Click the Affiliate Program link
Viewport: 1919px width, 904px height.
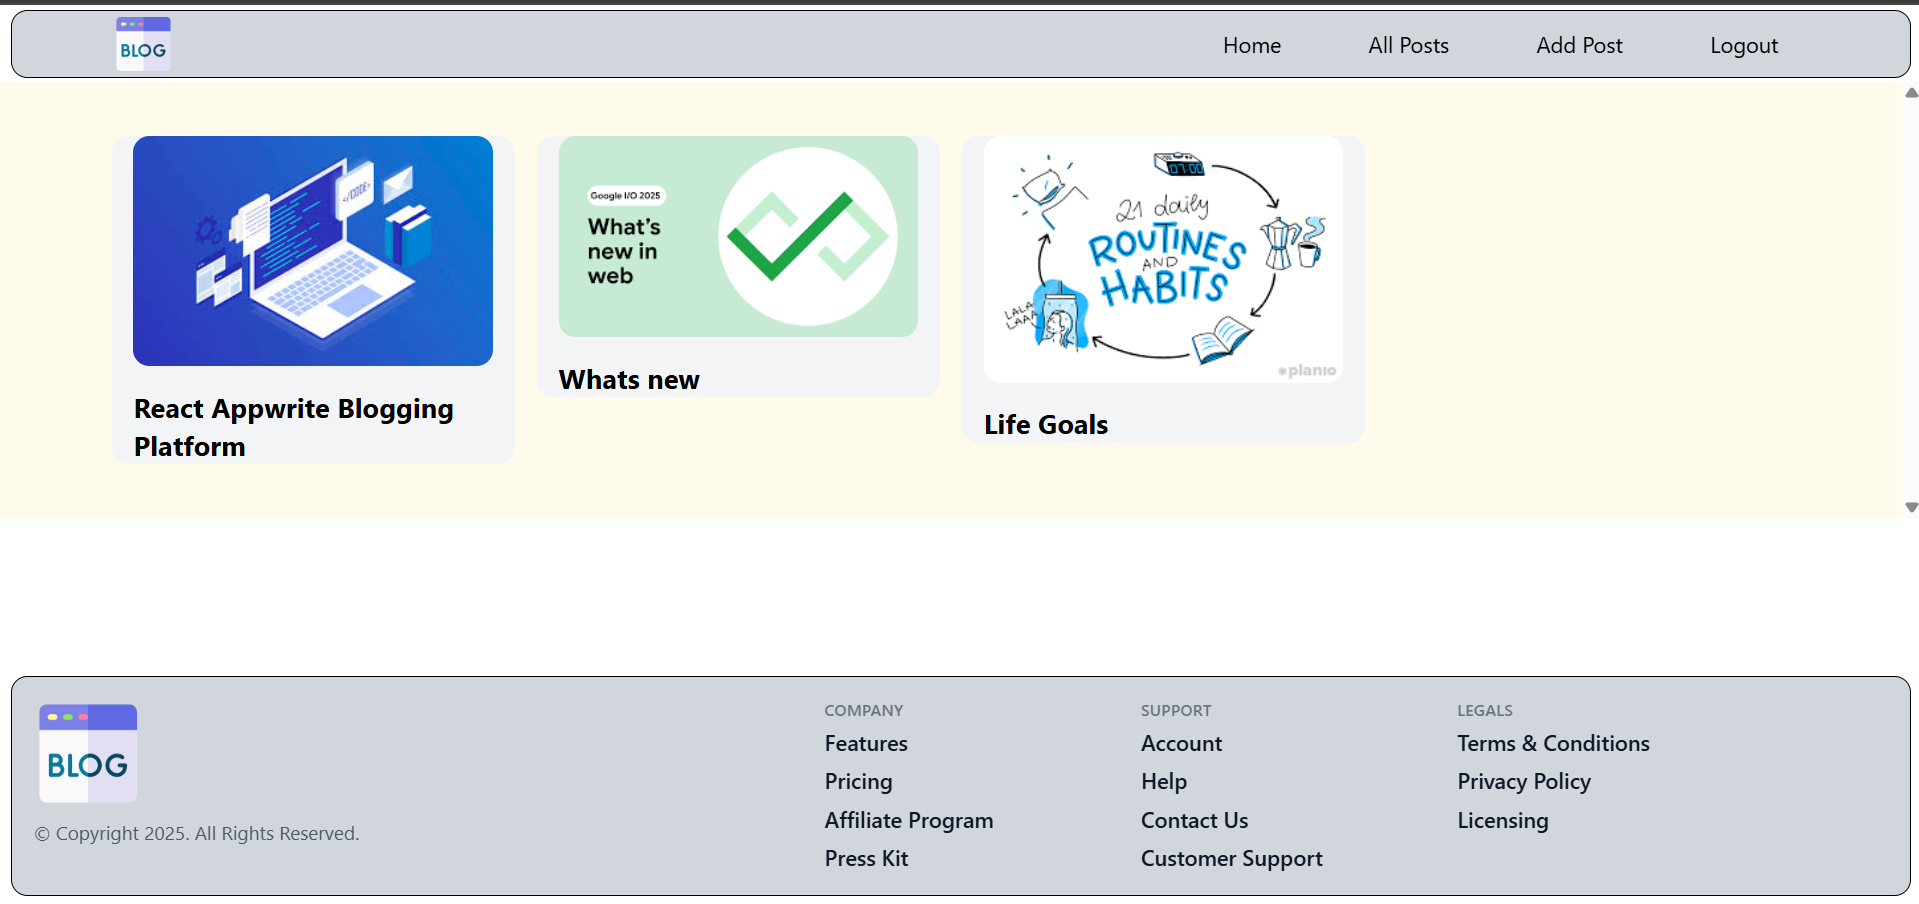(x=908, y=820)
